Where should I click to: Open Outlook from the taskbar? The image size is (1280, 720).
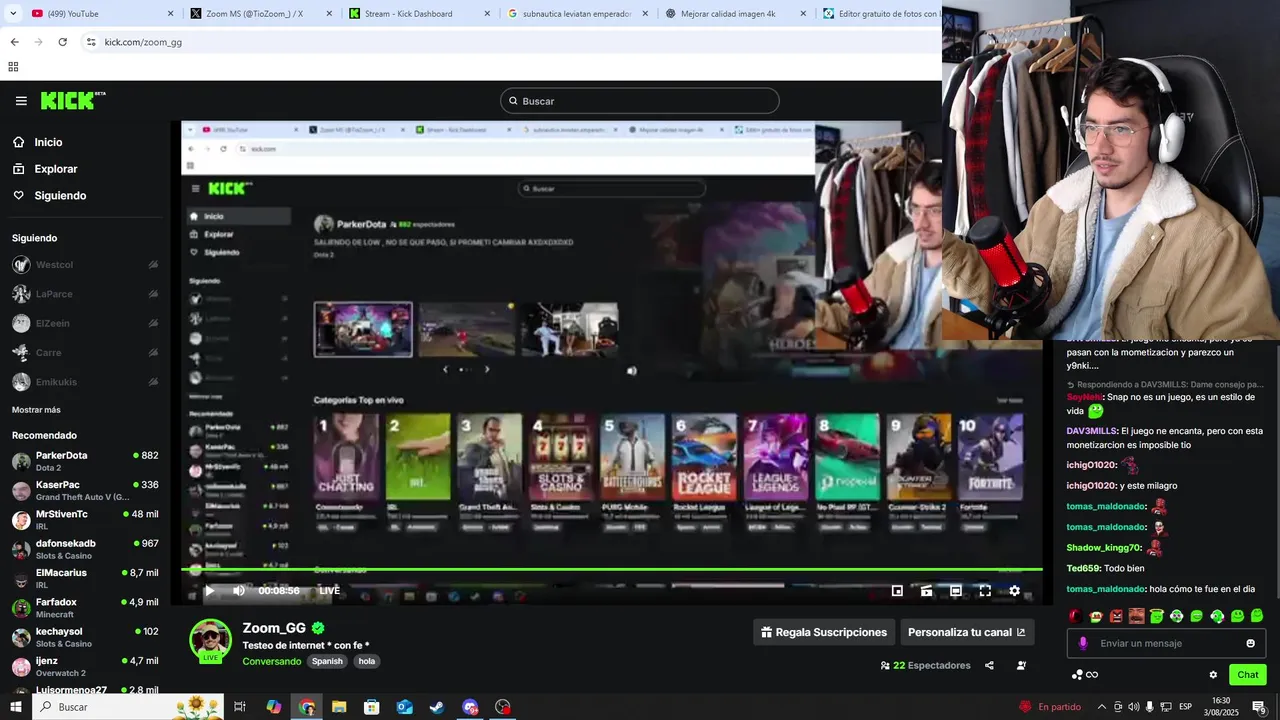pyautogui.click(x=404, y=707)
